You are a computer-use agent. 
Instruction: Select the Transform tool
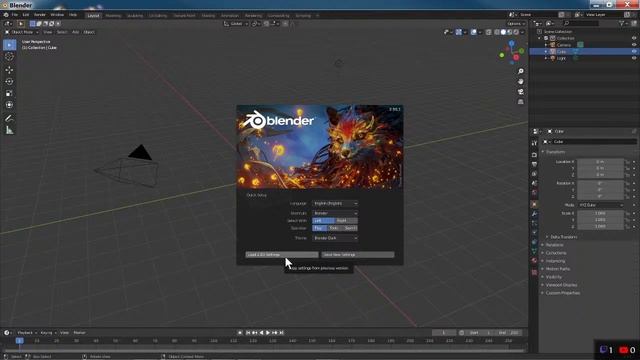pyautogui.click(x=9, y=105)
